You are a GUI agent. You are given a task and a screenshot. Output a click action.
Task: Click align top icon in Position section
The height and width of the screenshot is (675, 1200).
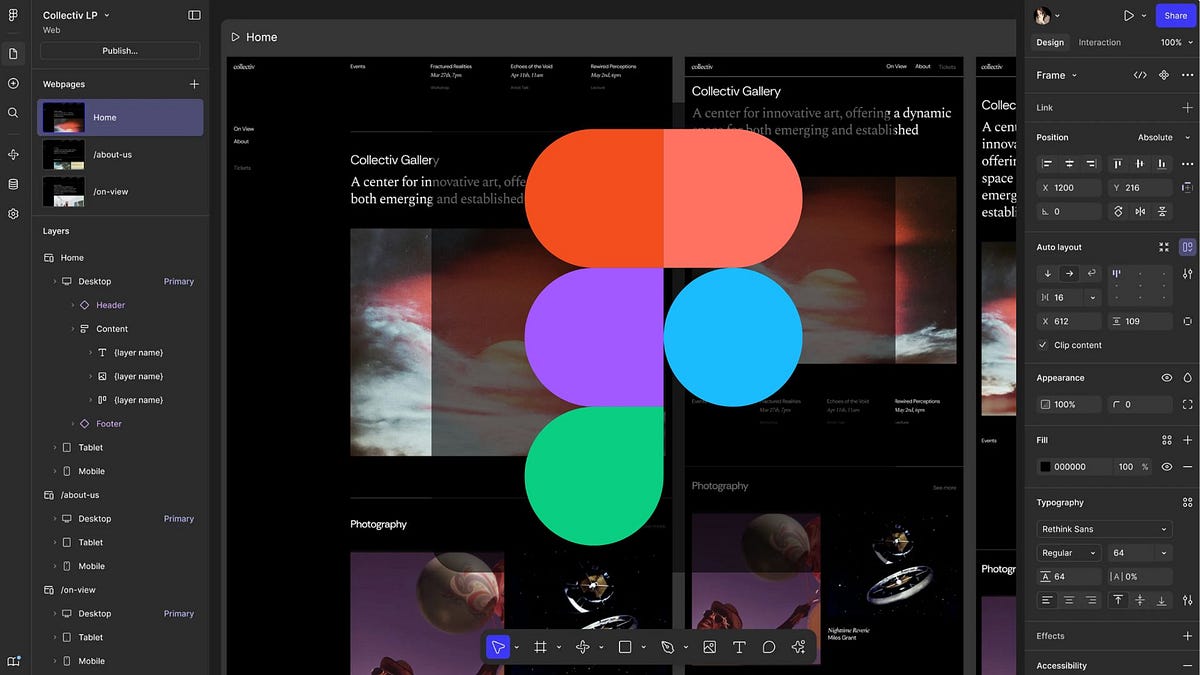[x=1117, y=163]
